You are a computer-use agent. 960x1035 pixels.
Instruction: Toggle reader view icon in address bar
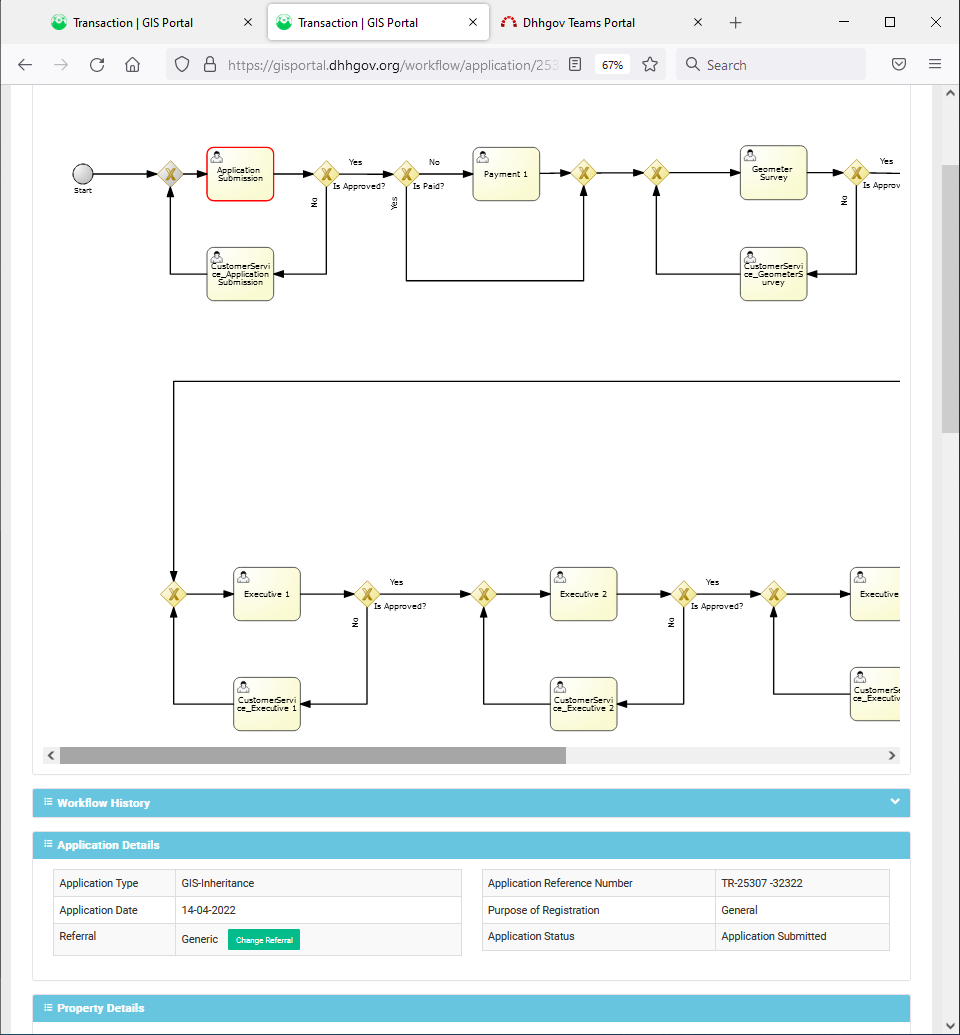[575, 64]
